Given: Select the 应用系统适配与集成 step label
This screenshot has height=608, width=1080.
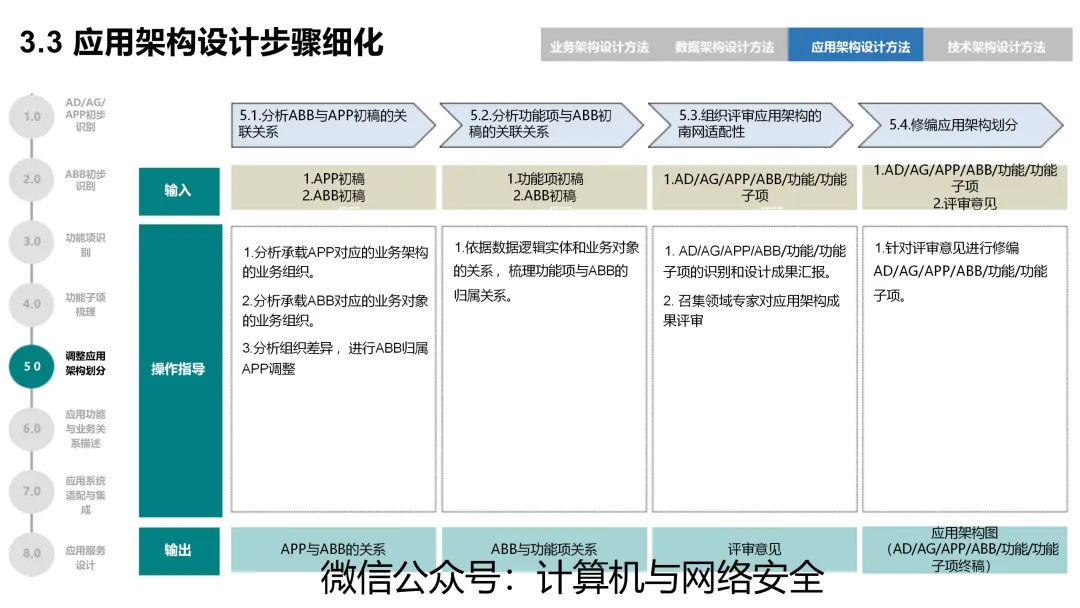Looking at the screenshot, I should (x=85, y=494).
